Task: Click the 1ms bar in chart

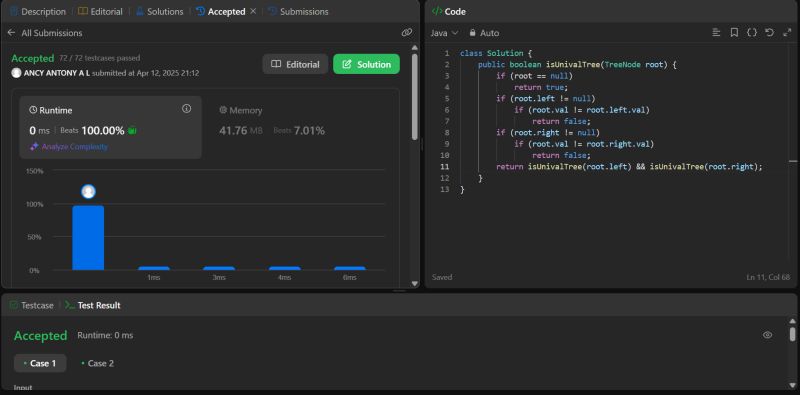Action: [154, 268]
